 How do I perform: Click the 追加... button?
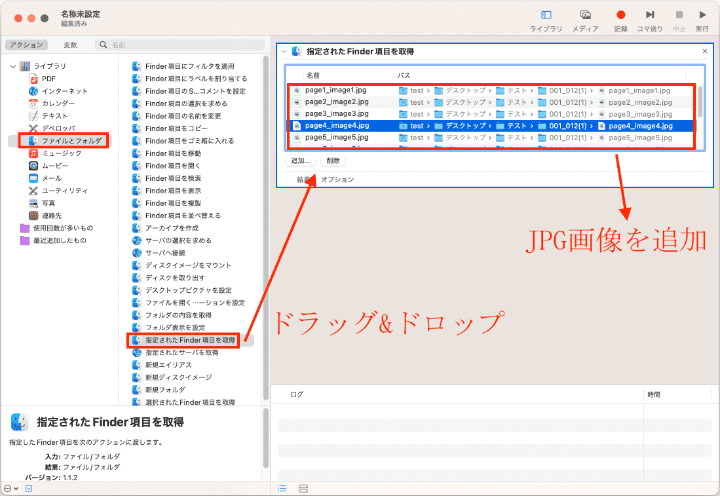300,160
